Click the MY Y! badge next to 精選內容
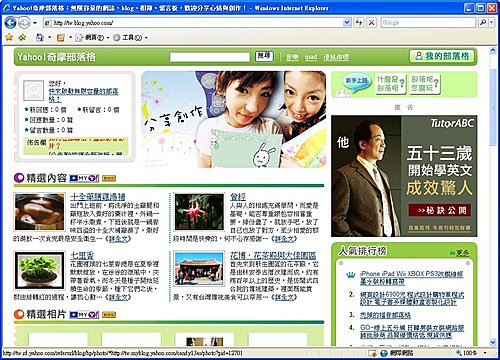The image size is (500, 360). [84, 179]
